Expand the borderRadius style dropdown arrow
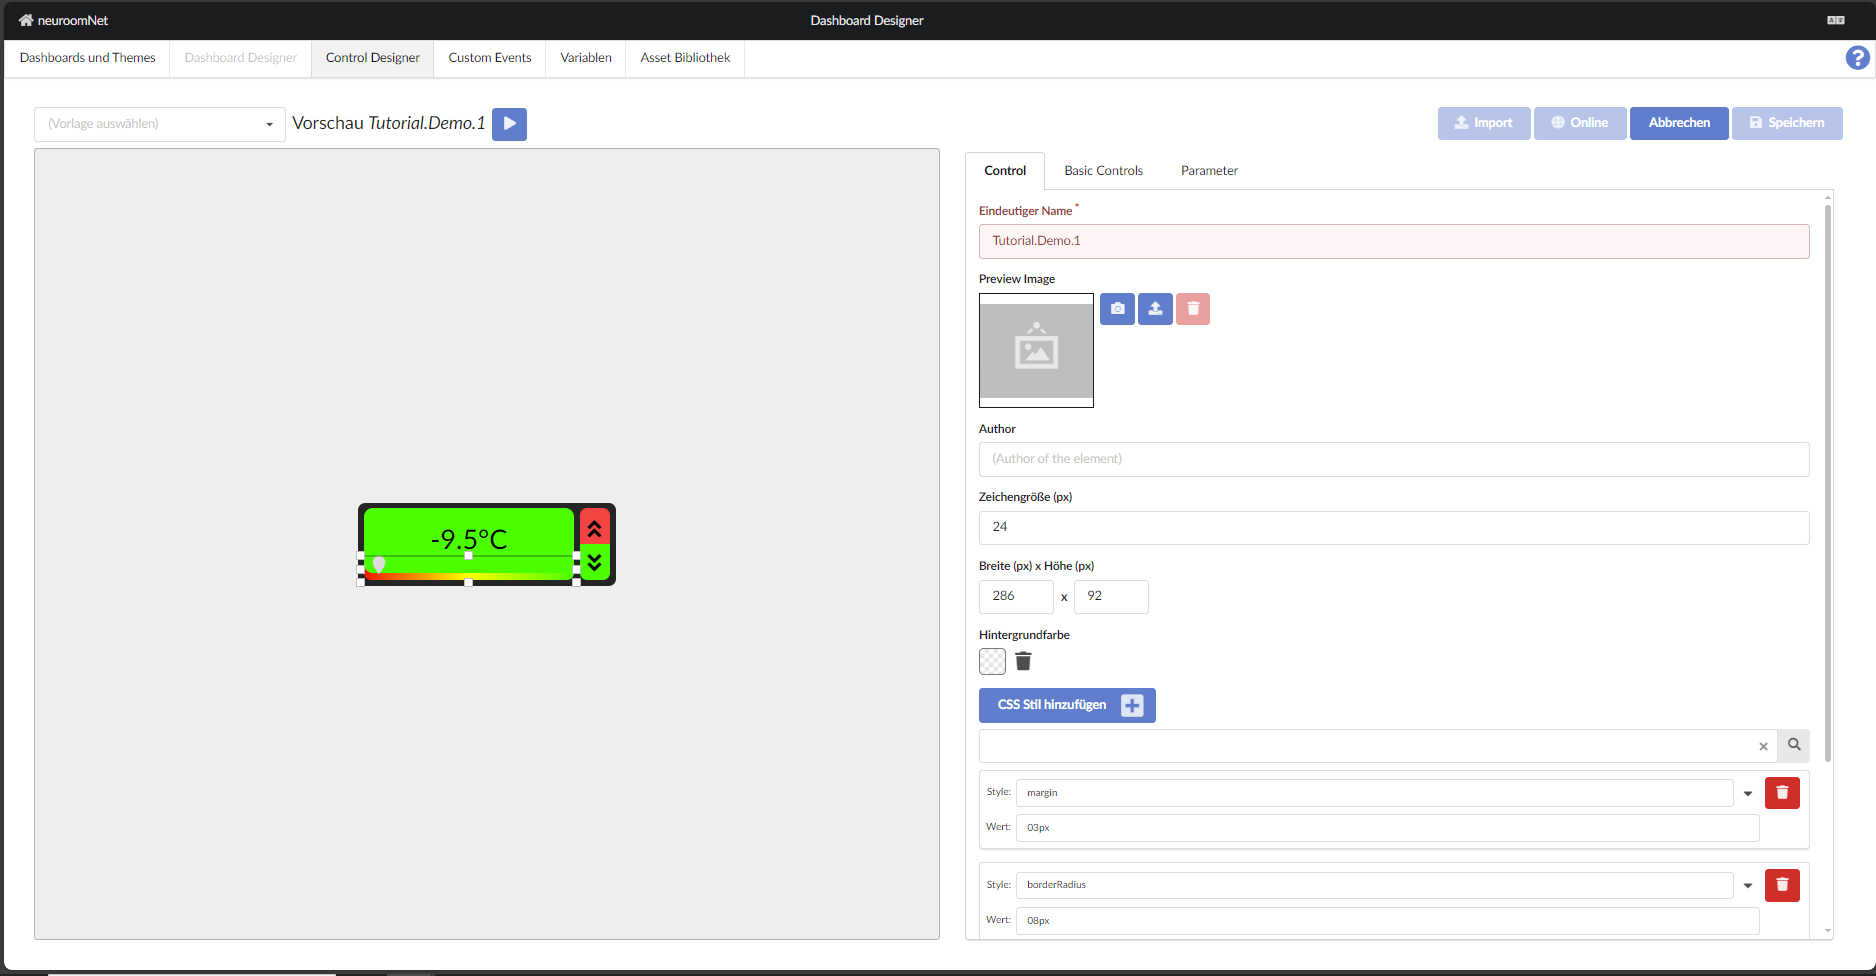 (1748, 885)
